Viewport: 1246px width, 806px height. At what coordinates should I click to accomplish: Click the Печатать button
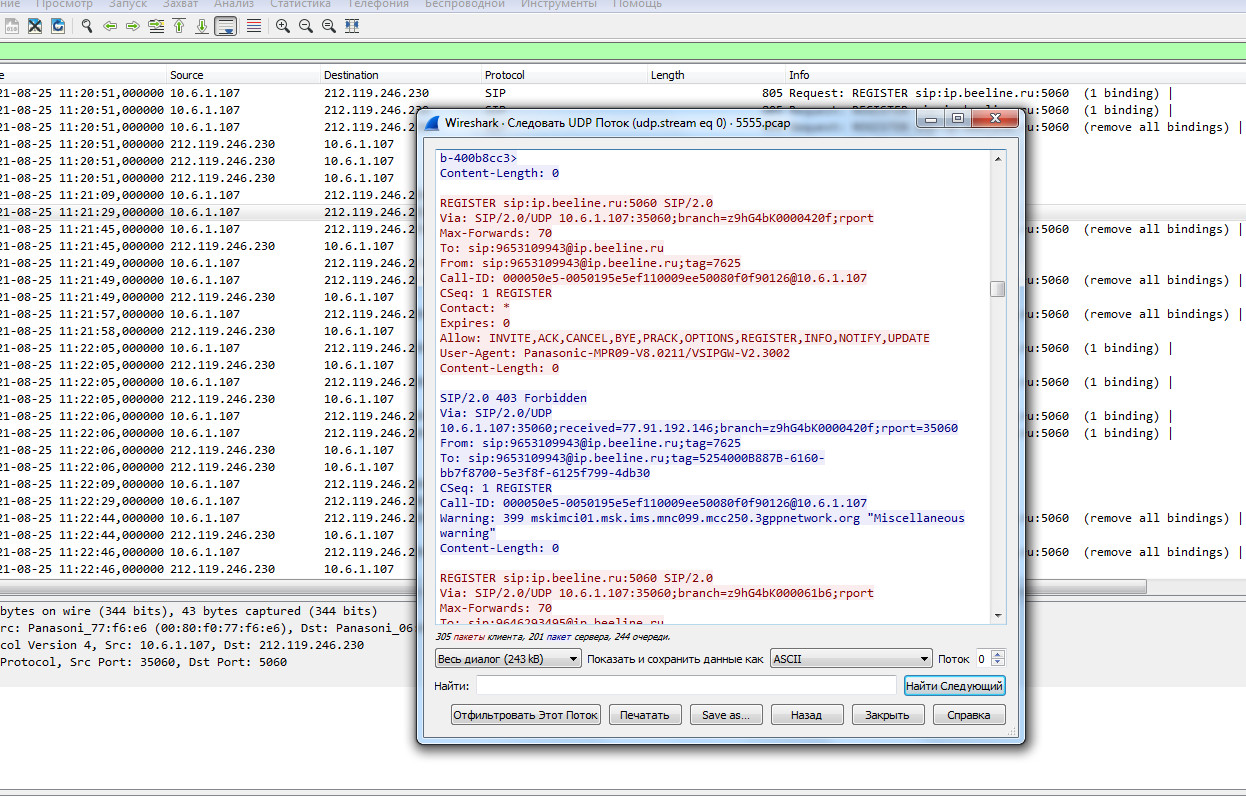[645, 715]
